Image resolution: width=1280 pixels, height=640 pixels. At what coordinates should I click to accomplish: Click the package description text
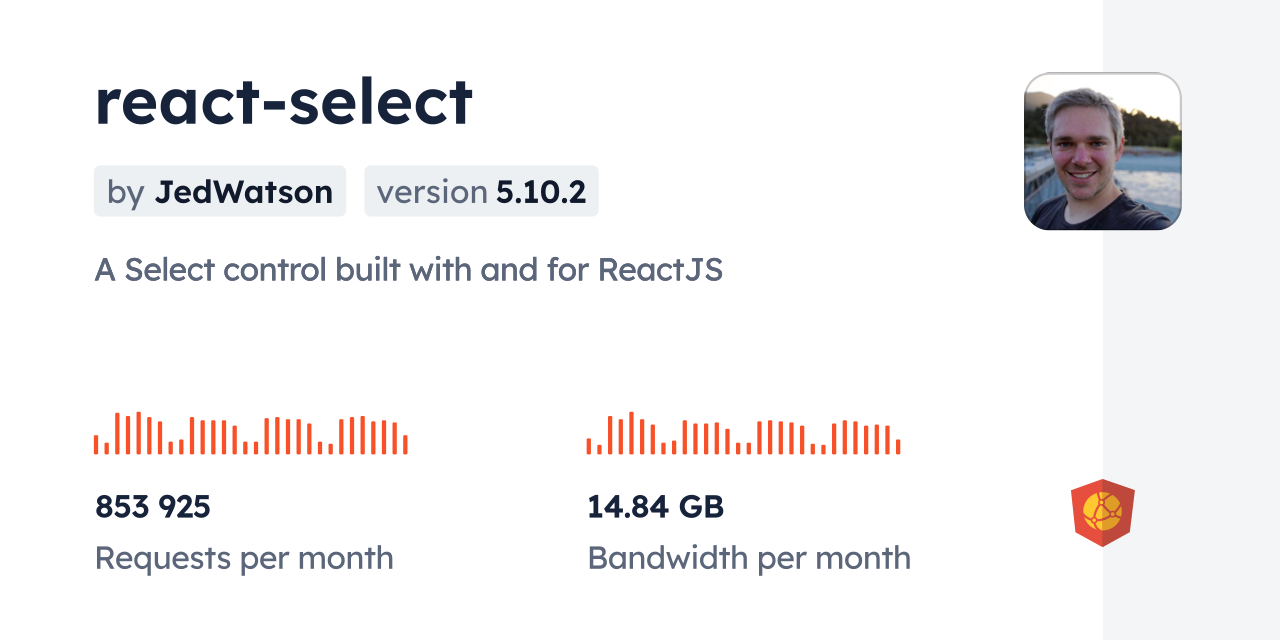click(408, 270)
